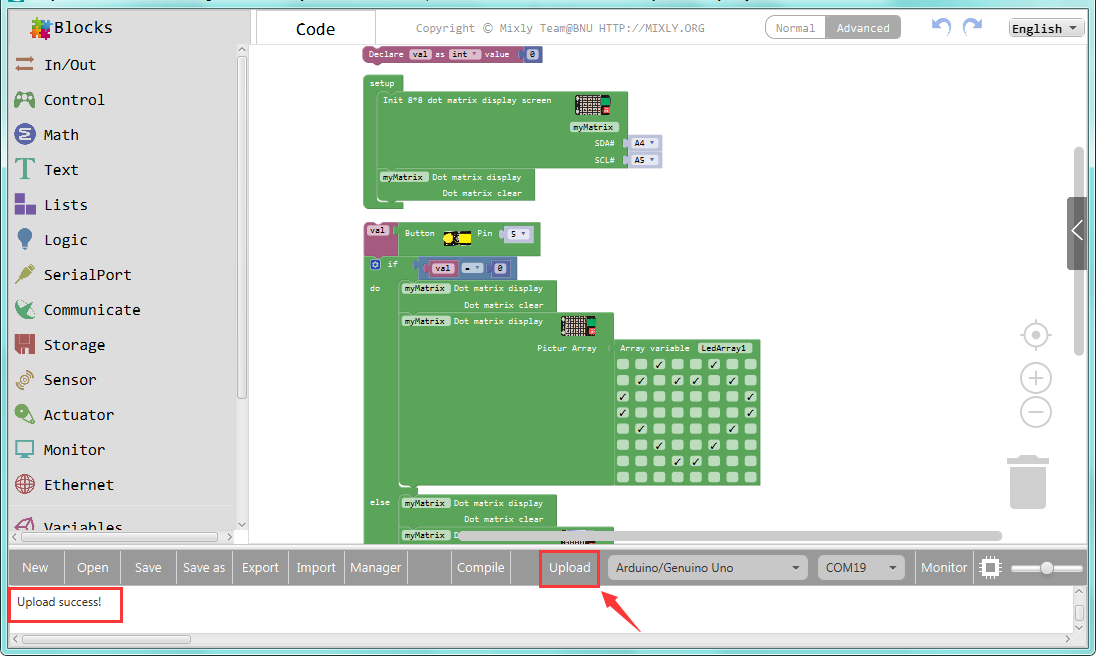Zoom out with the minus circle icon
The height and width of the screenshot is (656, 1096).
1036,412
